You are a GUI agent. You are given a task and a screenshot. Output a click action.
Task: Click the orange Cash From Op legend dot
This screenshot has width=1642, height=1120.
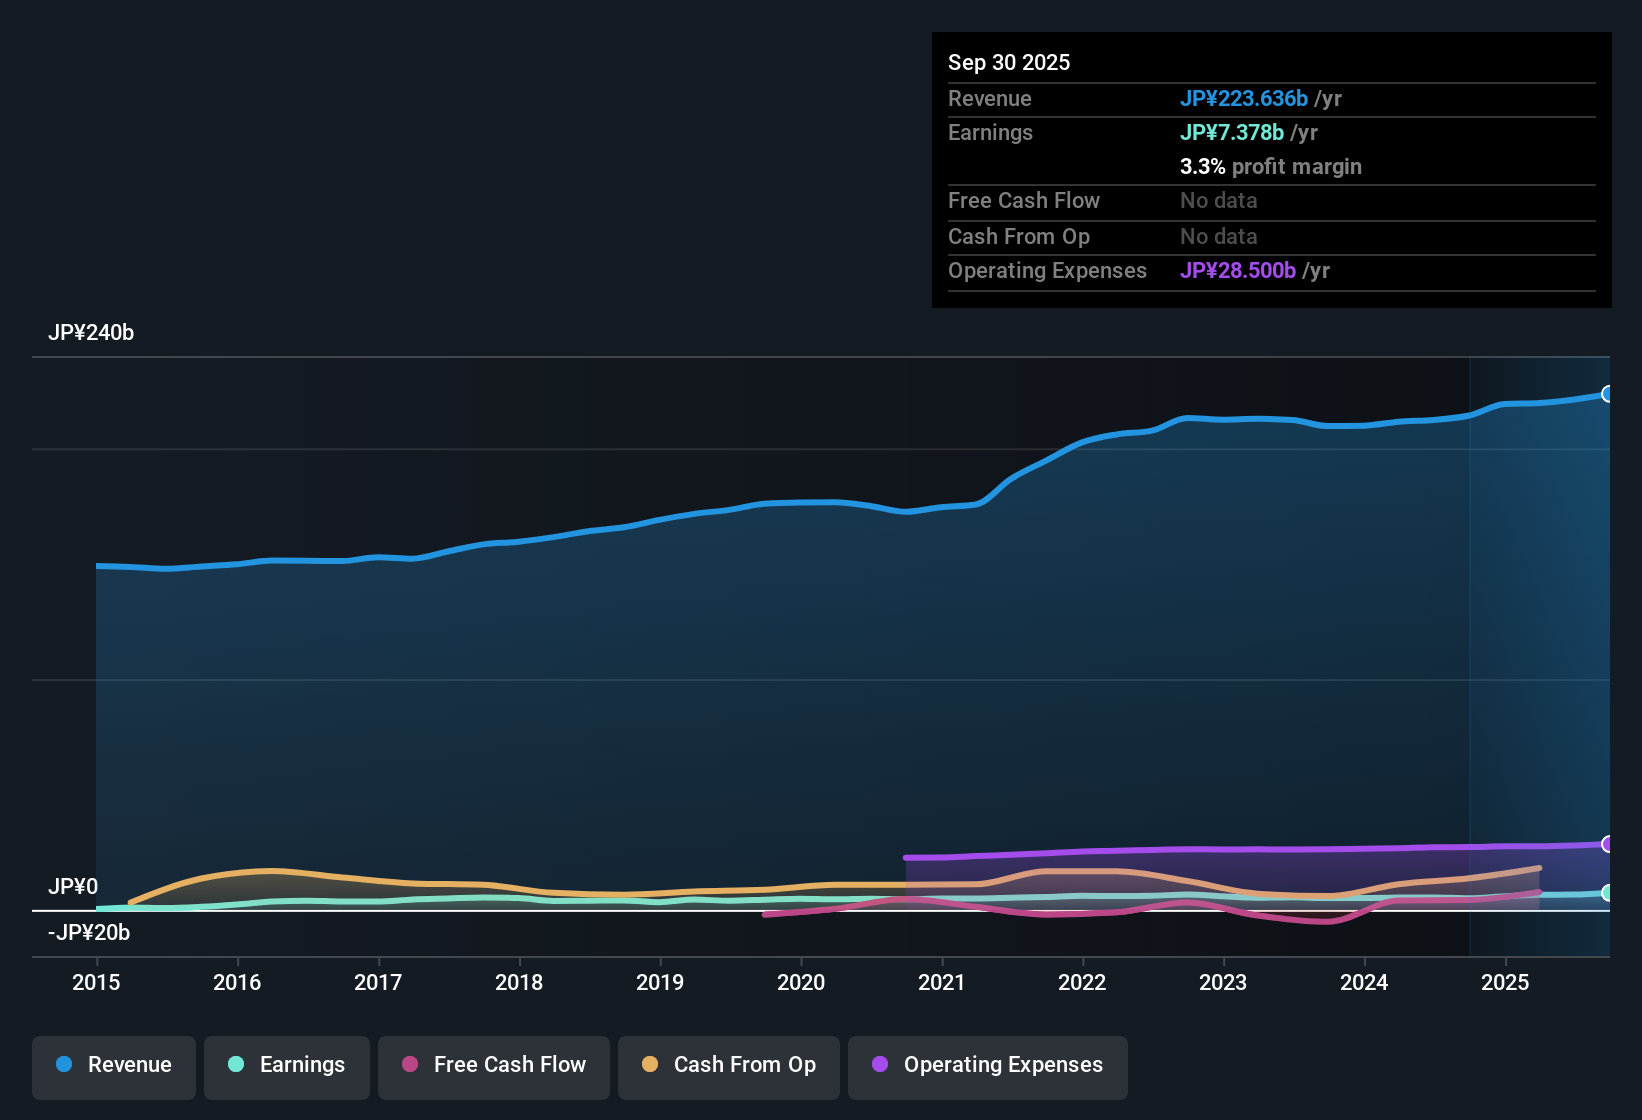click(650, 1065)
